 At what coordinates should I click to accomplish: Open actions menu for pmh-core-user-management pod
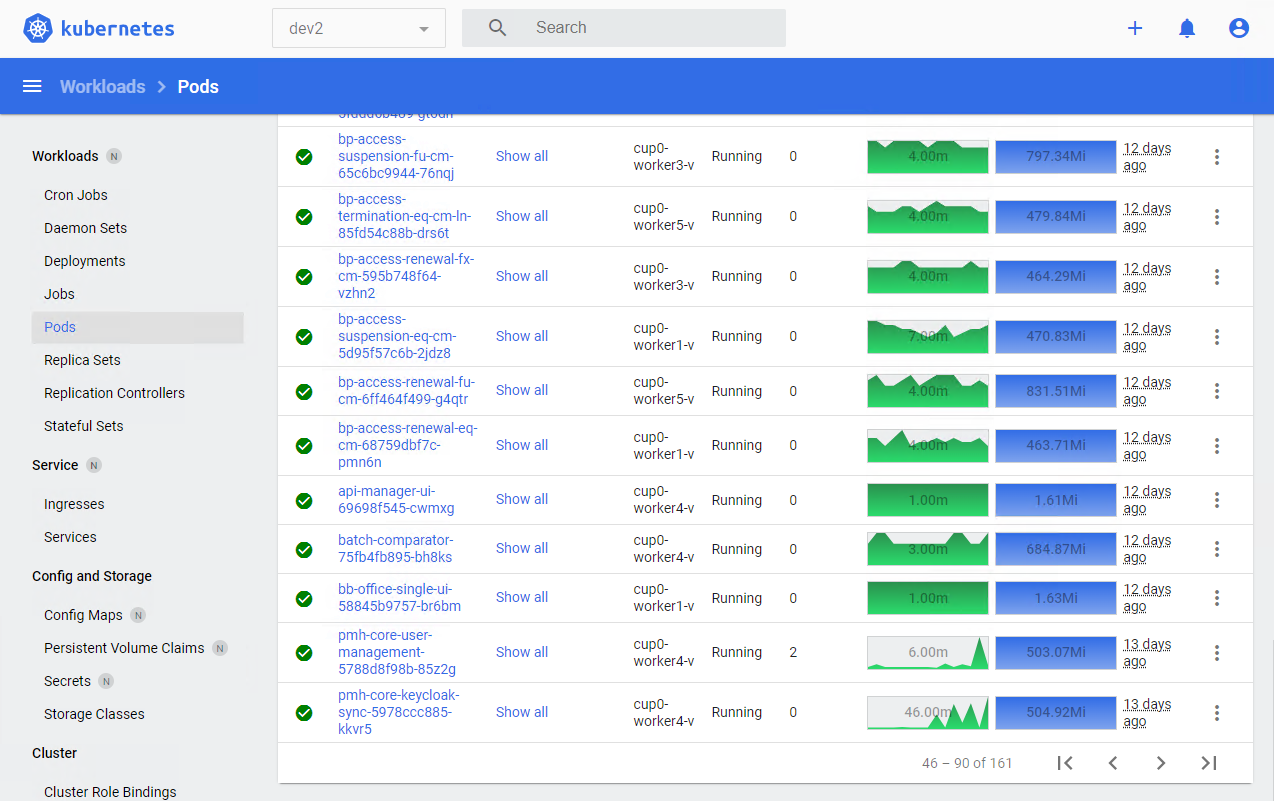pyautogui.click(x=1217, y=652)
